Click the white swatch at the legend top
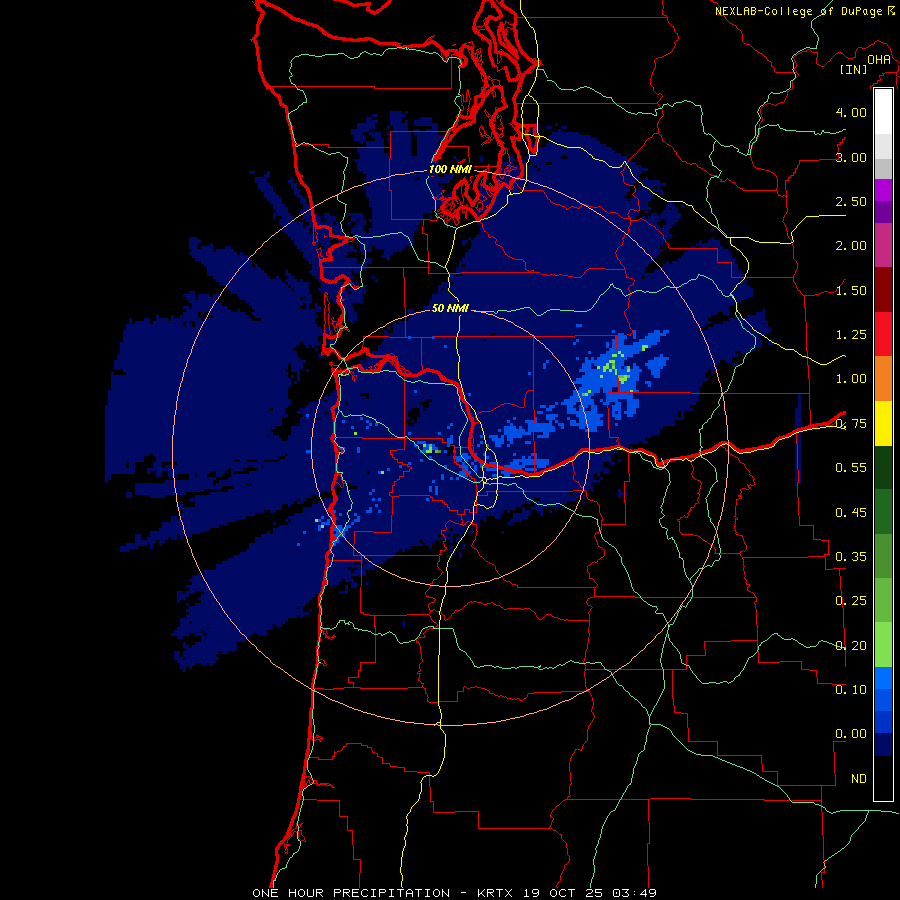 coord(883,112)
